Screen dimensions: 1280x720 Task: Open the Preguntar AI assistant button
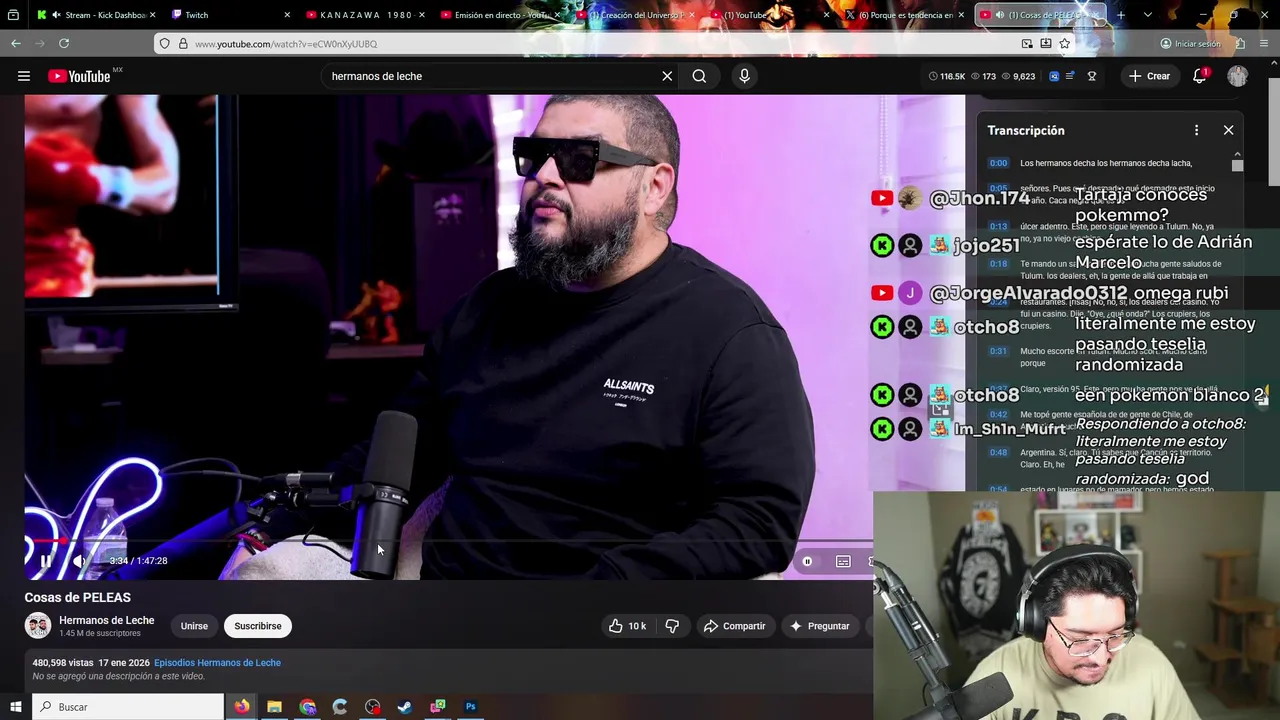[x=820, y=626]
